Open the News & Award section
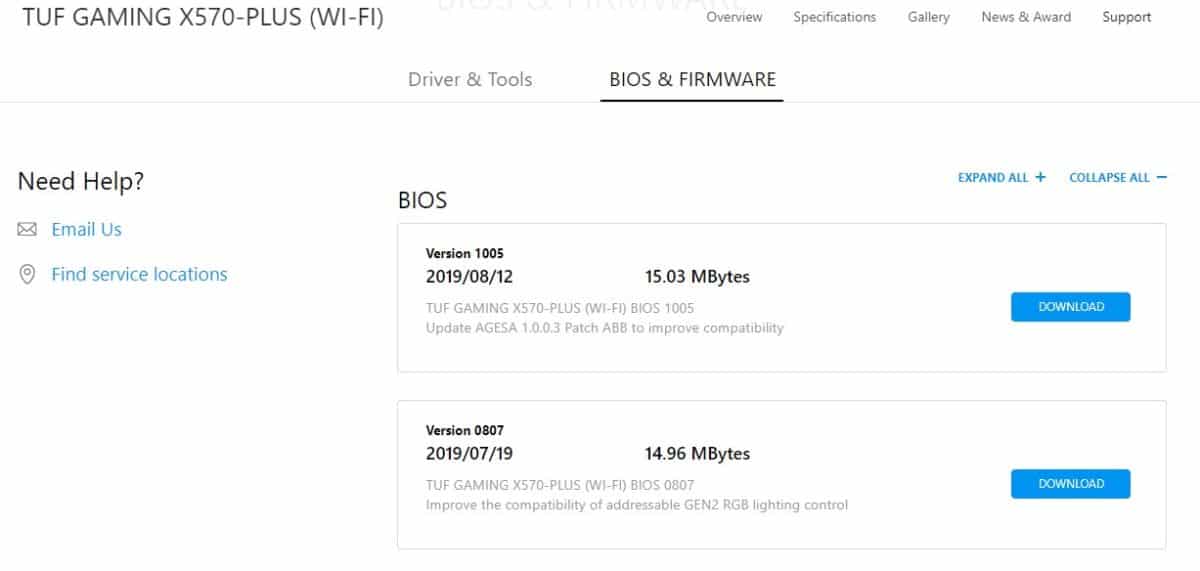The height and width of the screenshot is (571, 1200). (x=1026, y=17)
